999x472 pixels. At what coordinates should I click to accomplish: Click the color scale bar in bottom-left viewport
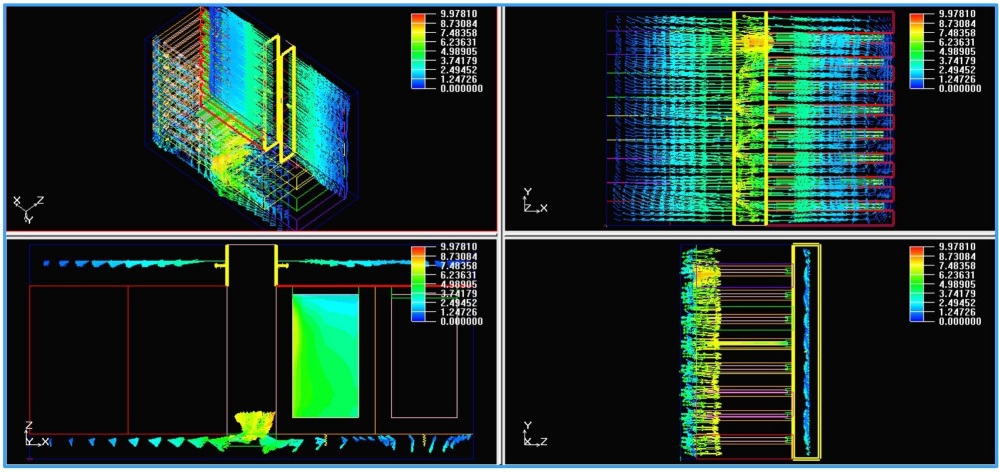(419, 284)
